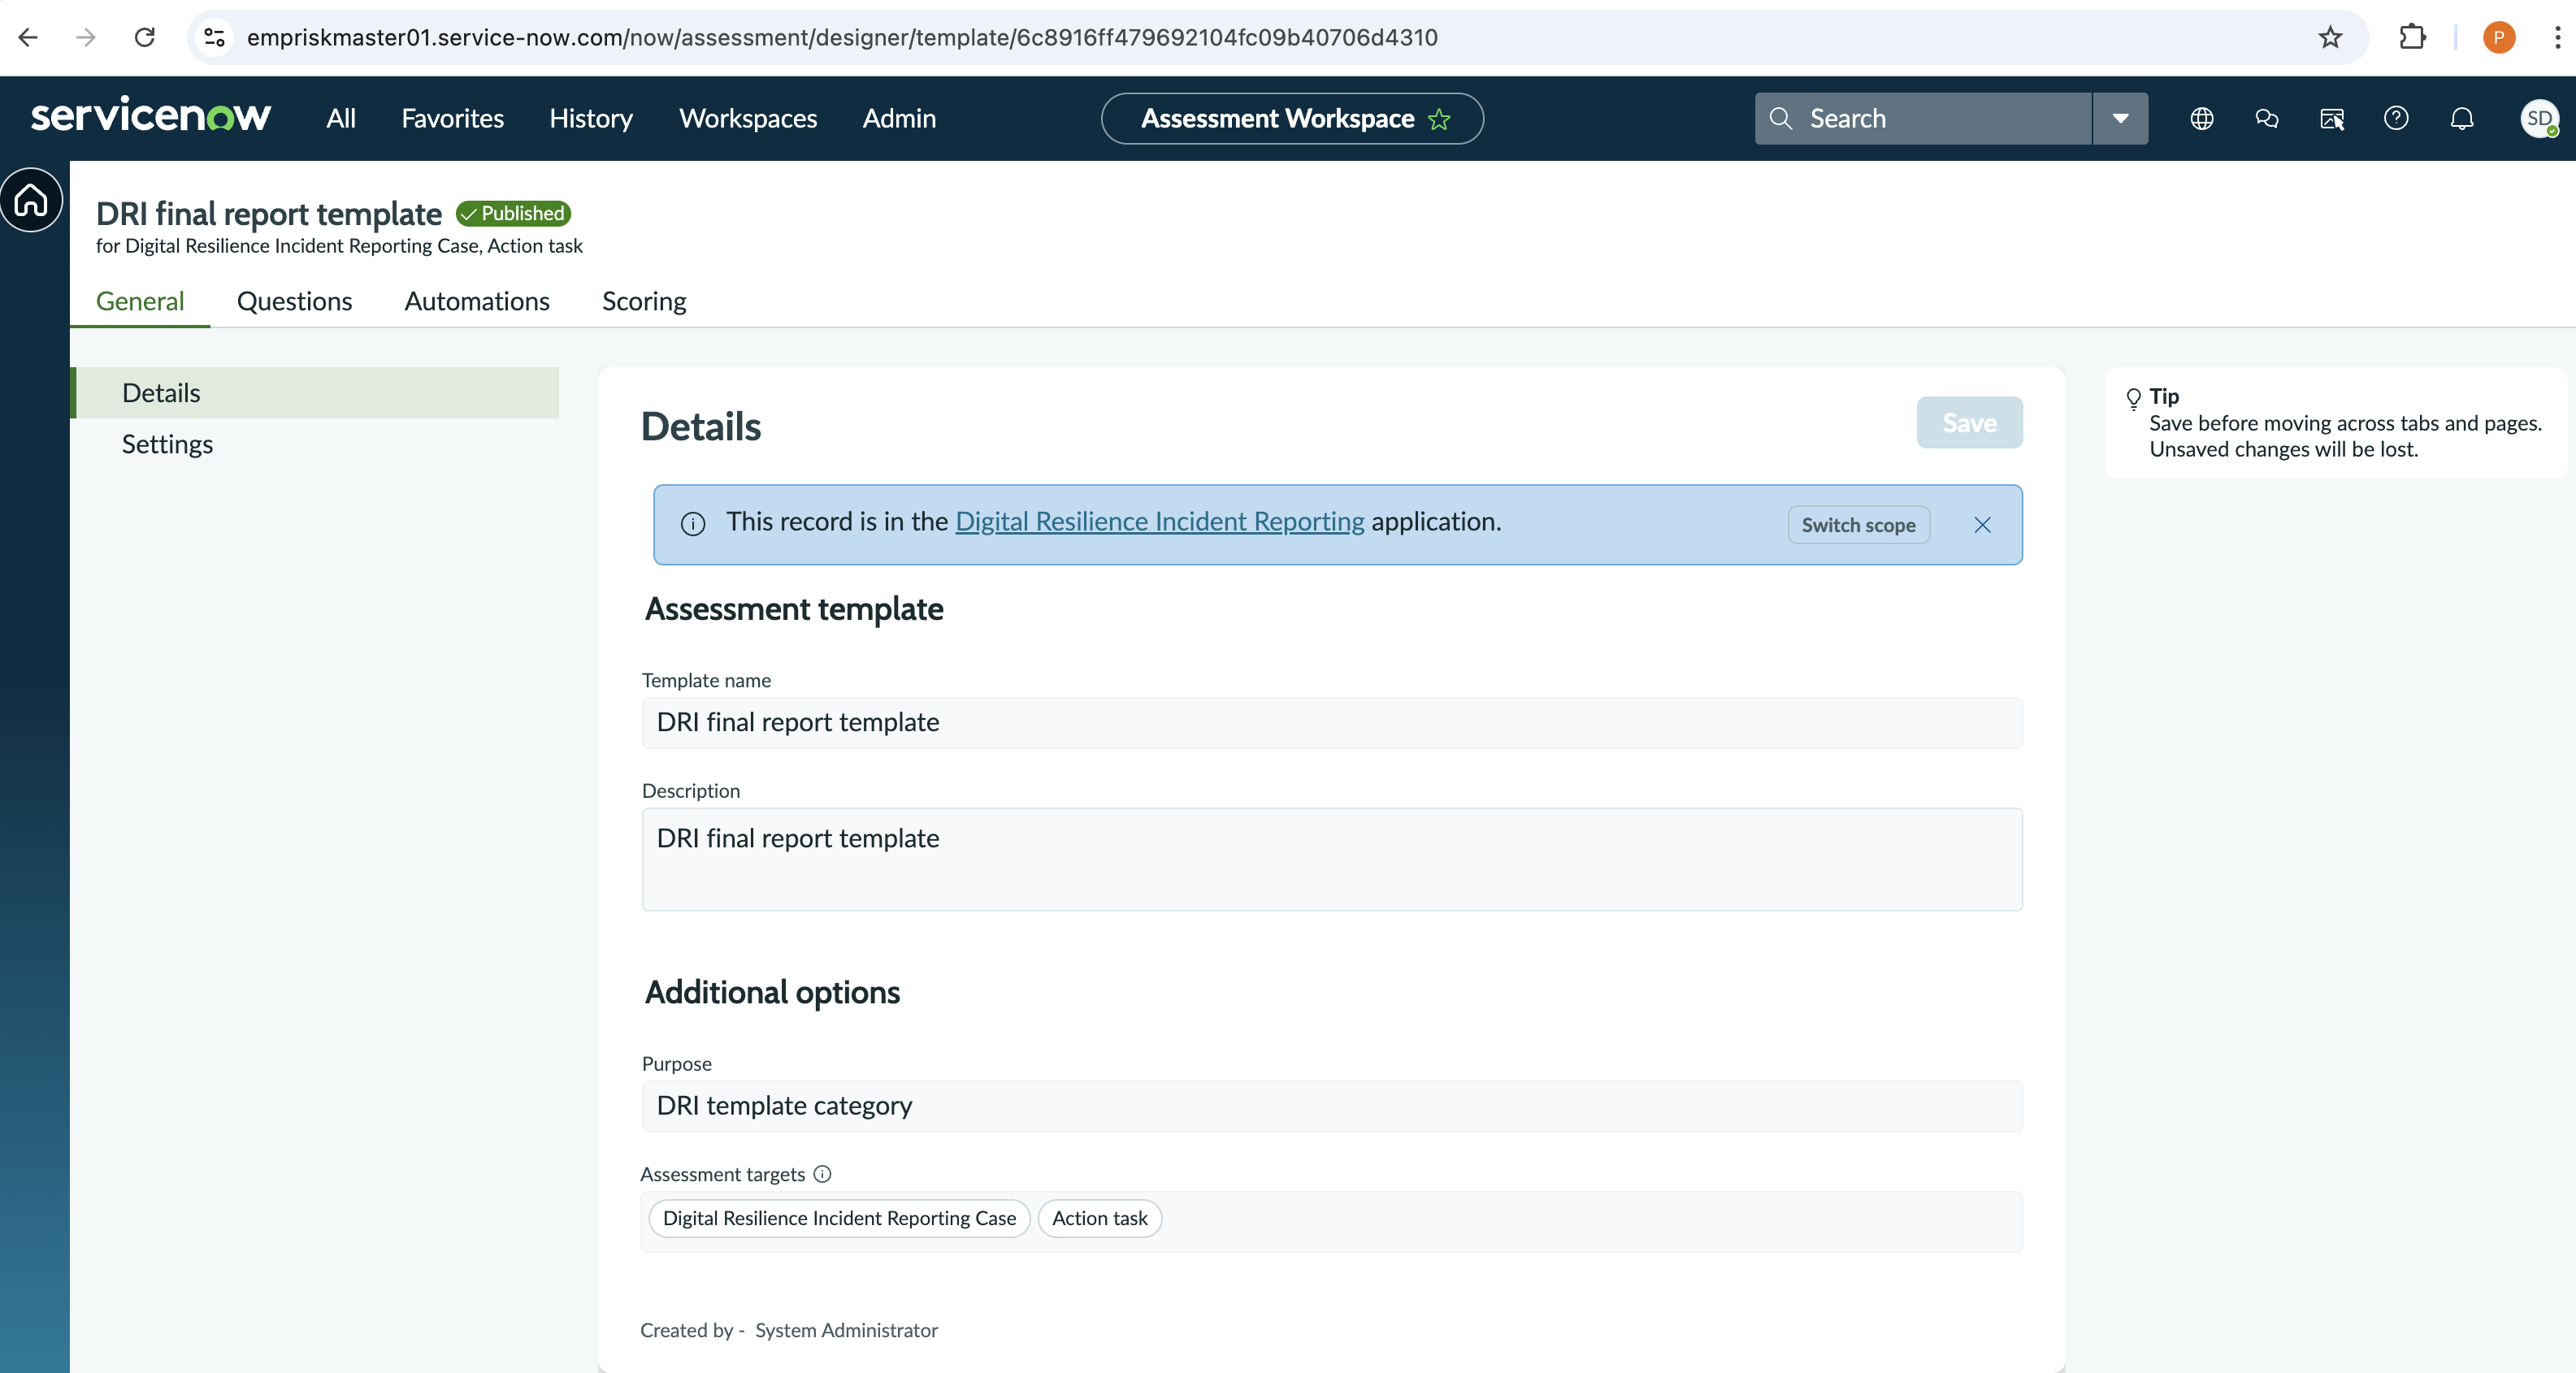This screenshot has width=2576, height=1373.
Task: Click the browser address bar URL
Action: [842, 37]
